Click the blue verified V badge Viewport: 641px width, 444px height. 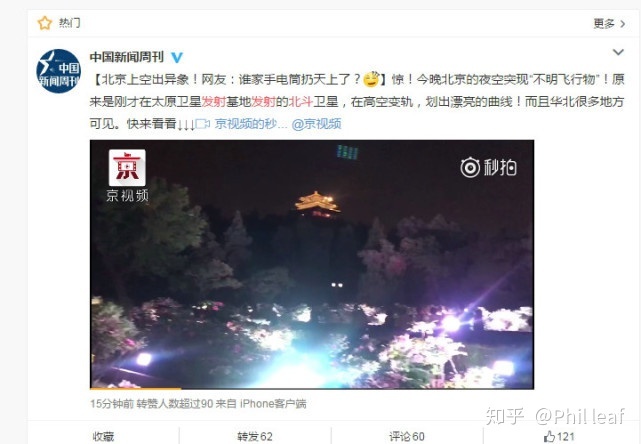click(x=177, y=58)
